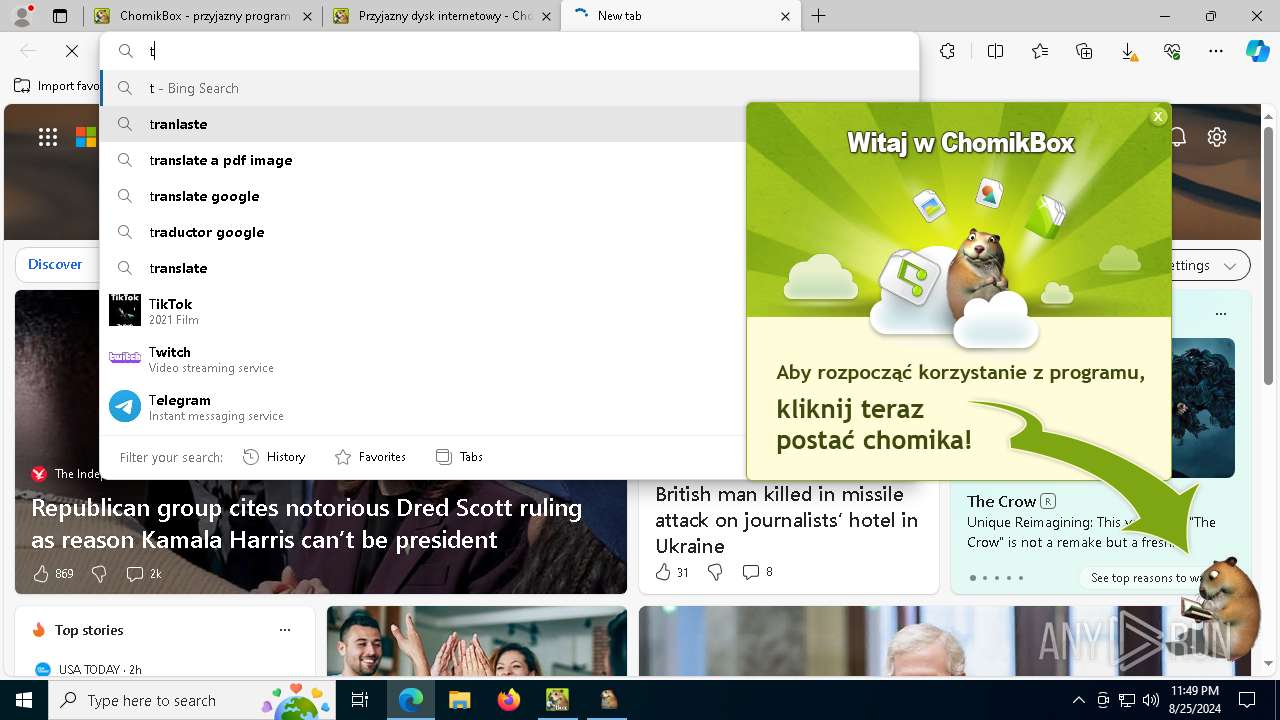Screen dimensions: 1280x720
Task: Open the new tab plus button
Action: click(x=819, y=16)
